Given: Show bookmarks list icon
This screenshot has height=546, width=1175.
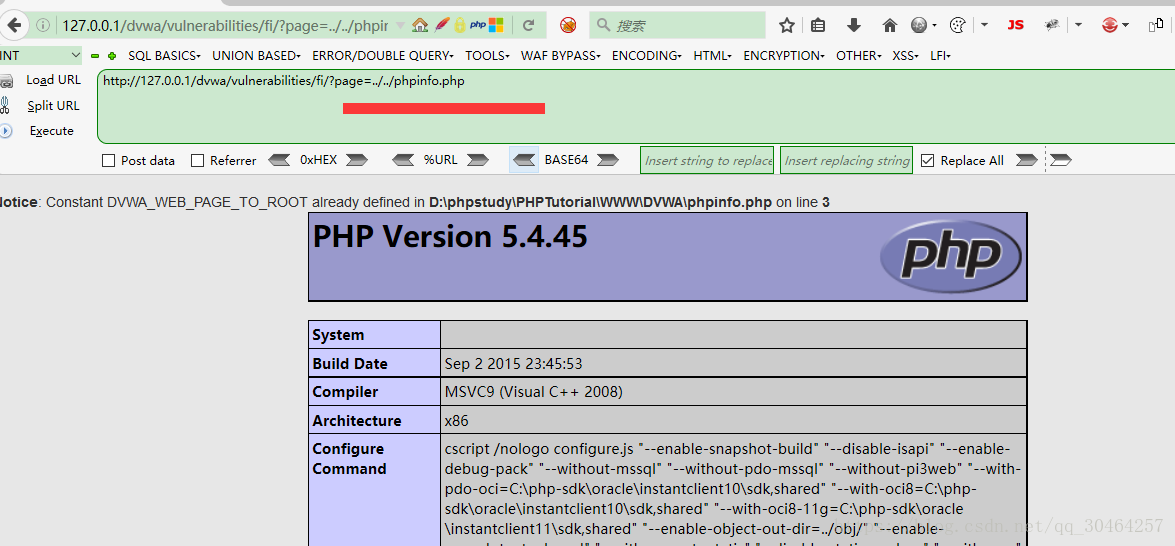Looking at the screenshot, I should point(818,25).
